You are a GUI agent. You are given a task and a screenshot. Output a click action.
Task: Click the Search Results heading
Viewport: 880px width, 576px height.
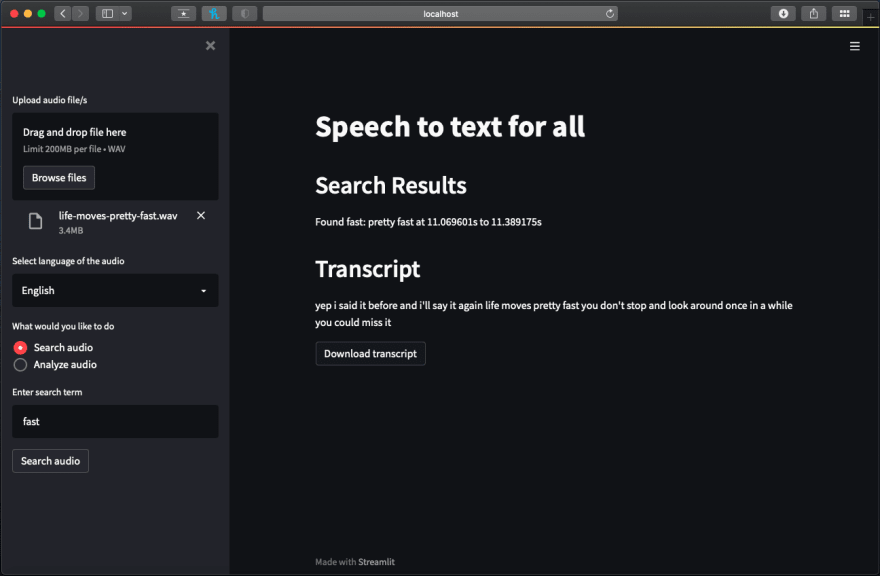pos(391,185)
